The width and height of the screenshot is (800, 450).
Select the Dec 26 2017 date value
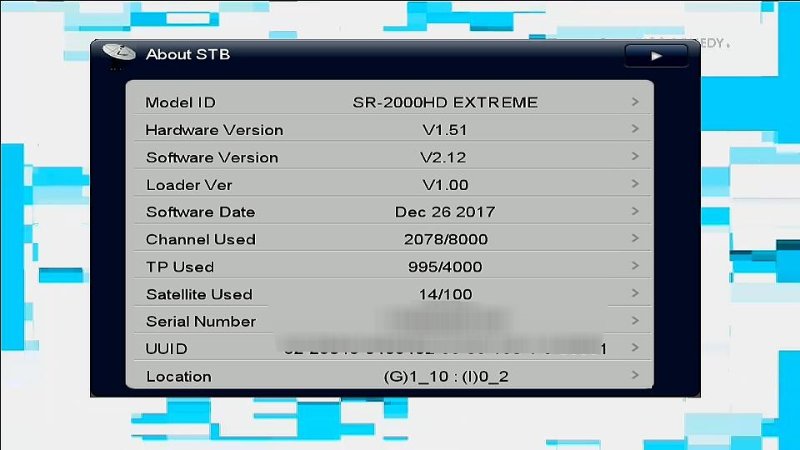tap(445, 212)
